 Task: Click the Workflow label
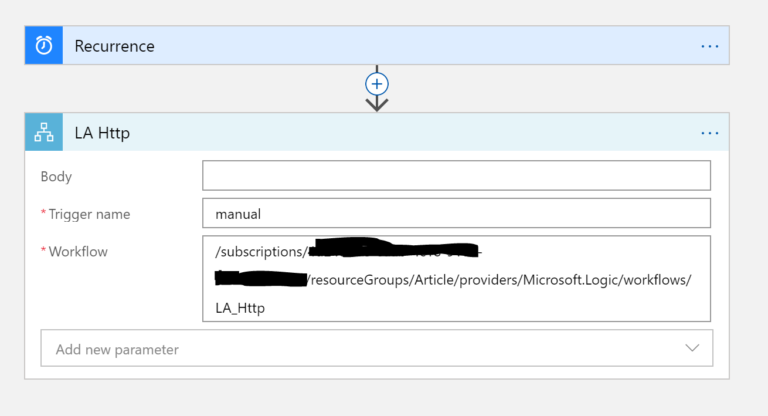(x=78, y=252)
